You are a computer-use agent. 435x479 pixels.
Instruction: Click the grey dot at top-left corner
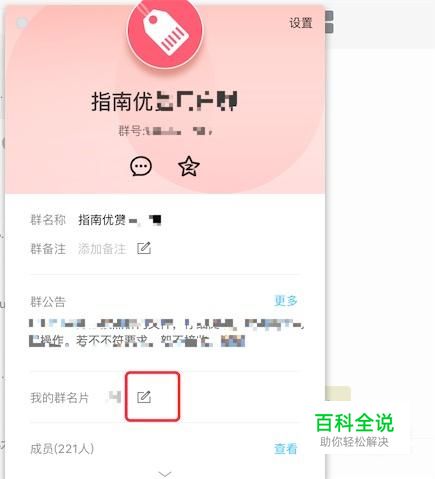[22, 23]
